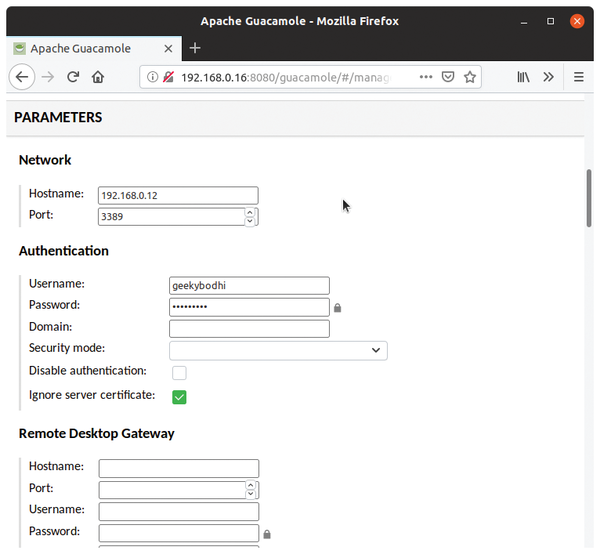This screenshot has height=554, width=600.
Task: Enable Disable authentication checkbox
Action: point(179,373)
